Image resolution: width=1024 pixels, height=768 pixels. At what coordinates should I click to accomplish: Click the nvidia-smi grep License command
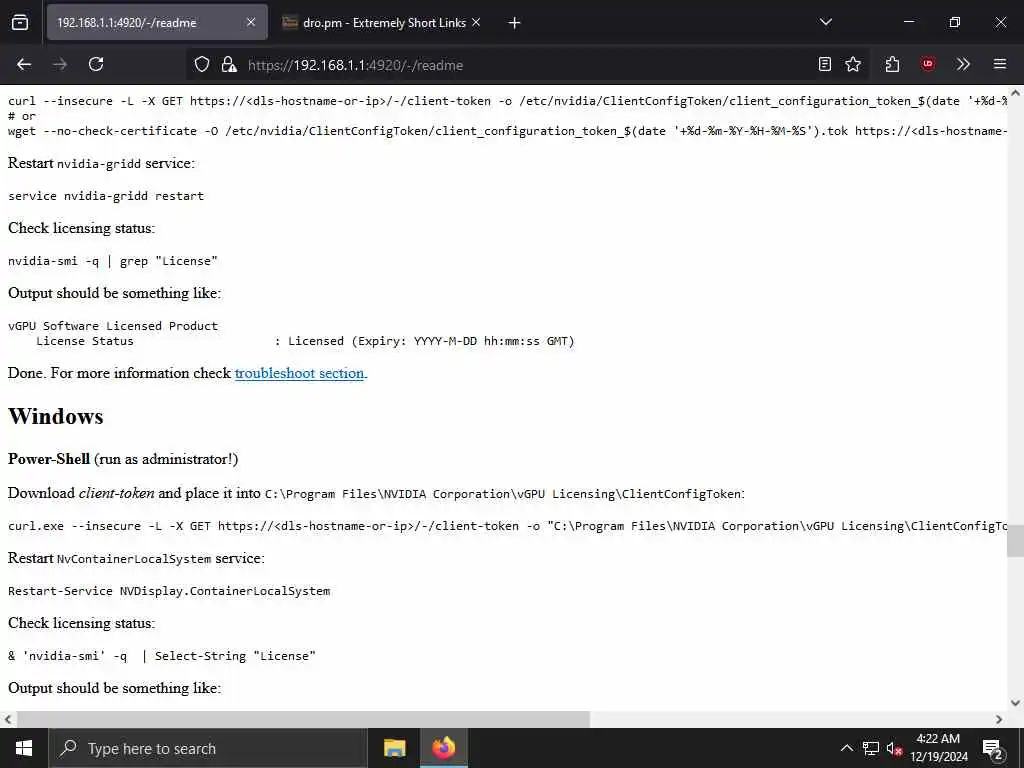(x=112, y=261)
